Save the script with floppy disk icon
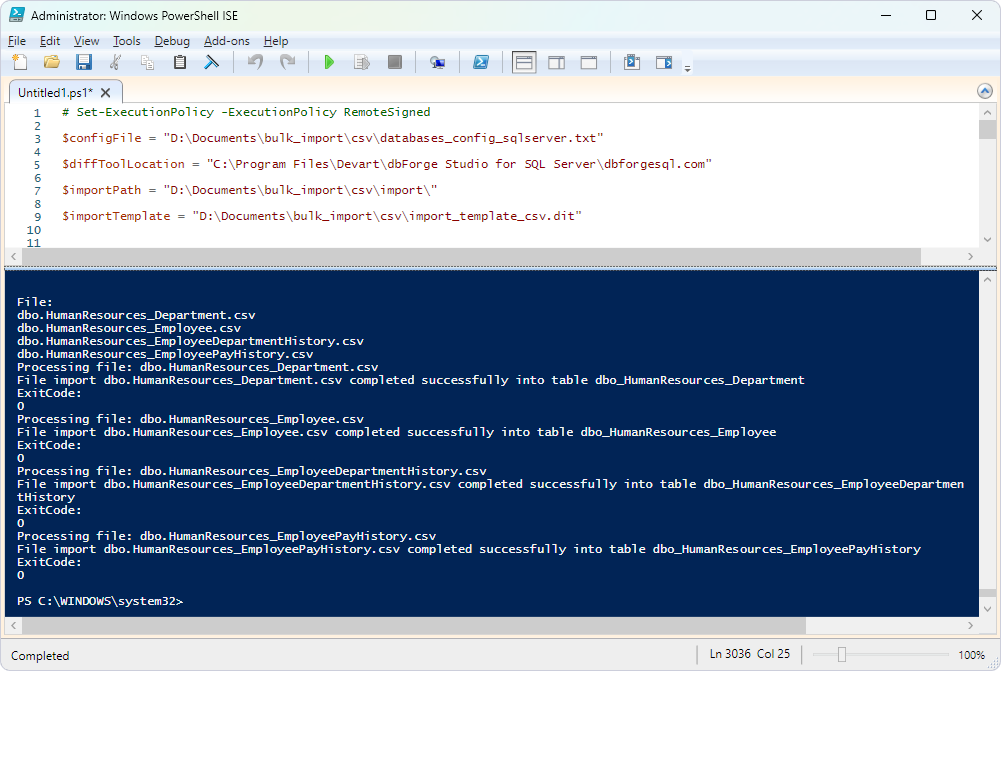 click(84, 63)
